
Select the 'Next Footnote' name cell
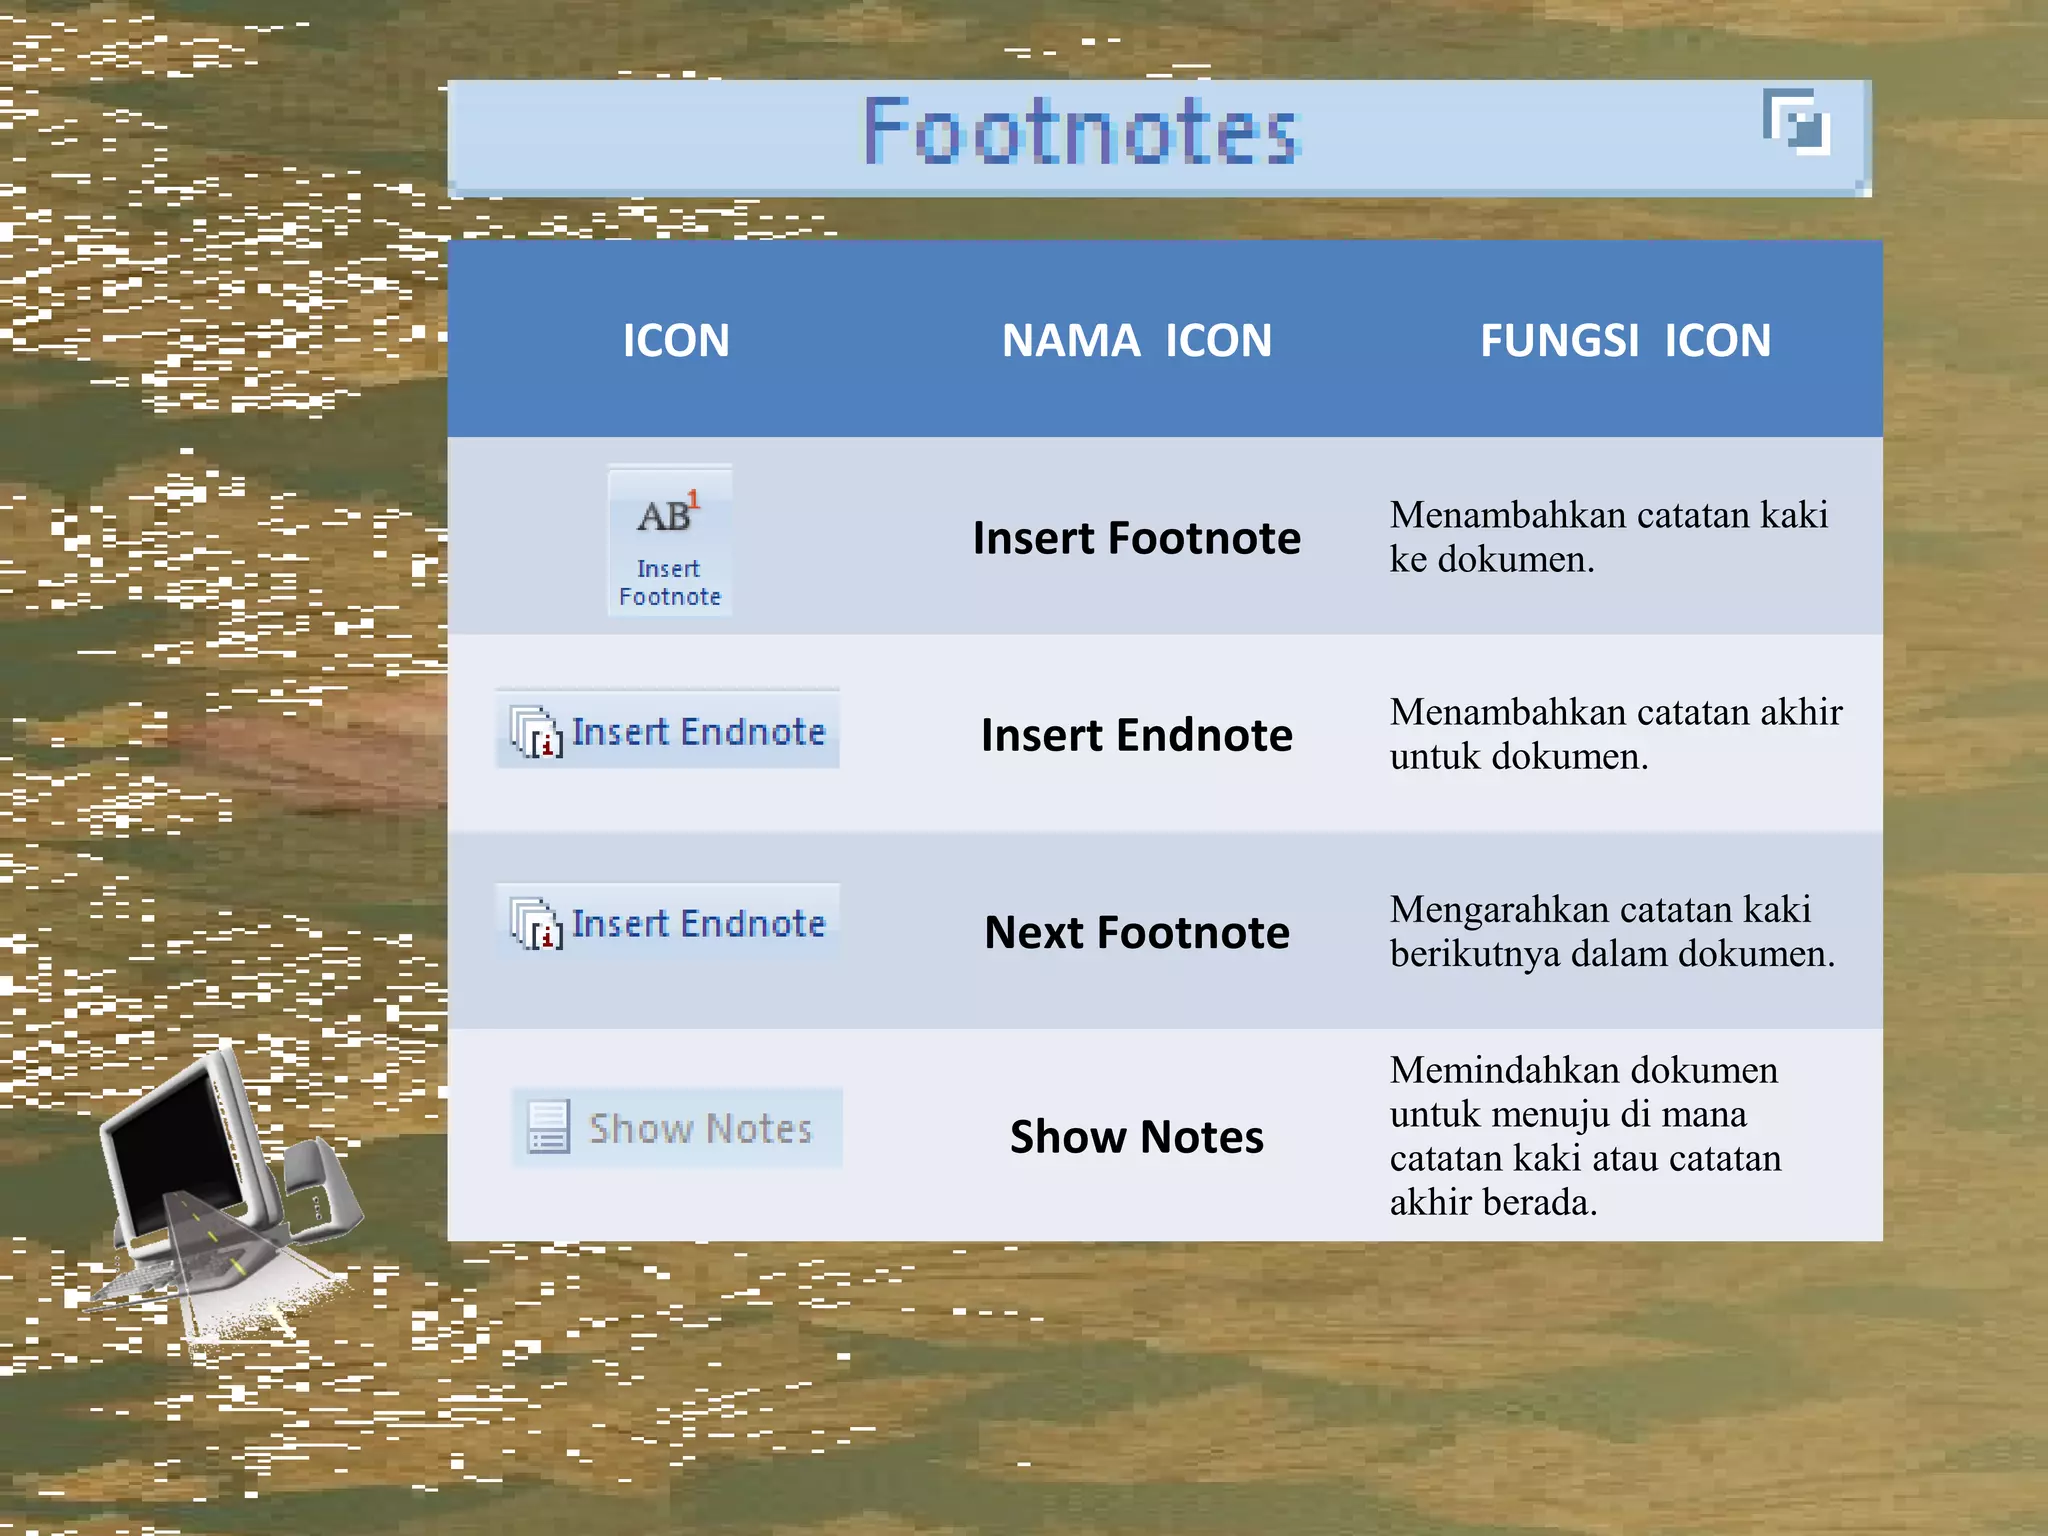pos(1137,932)
